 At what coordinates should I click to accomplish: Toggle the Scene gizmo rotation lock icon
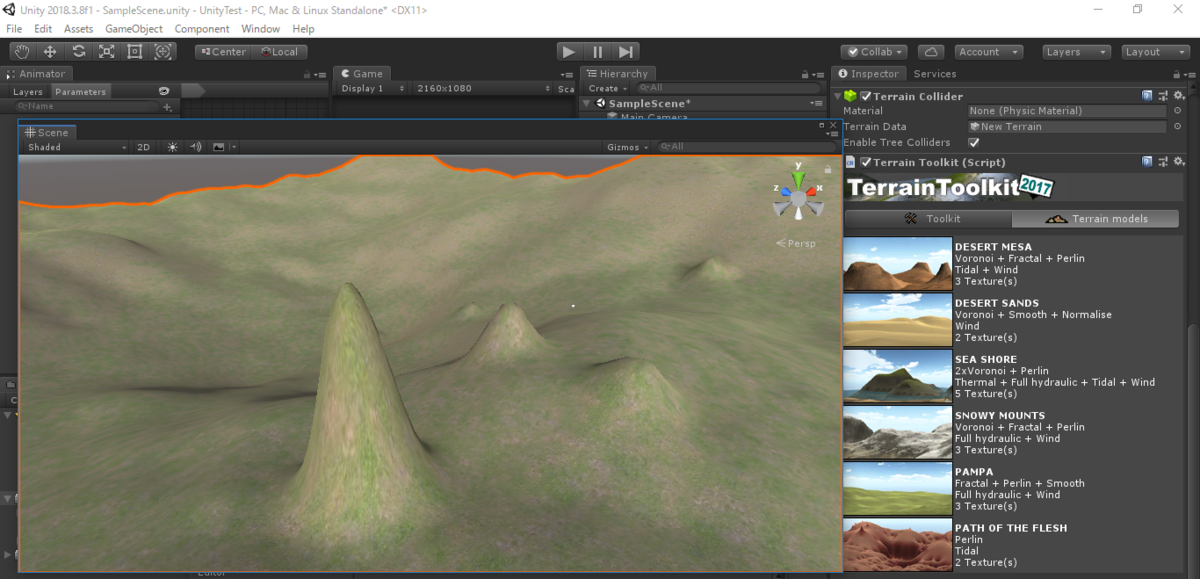point(828,170)
